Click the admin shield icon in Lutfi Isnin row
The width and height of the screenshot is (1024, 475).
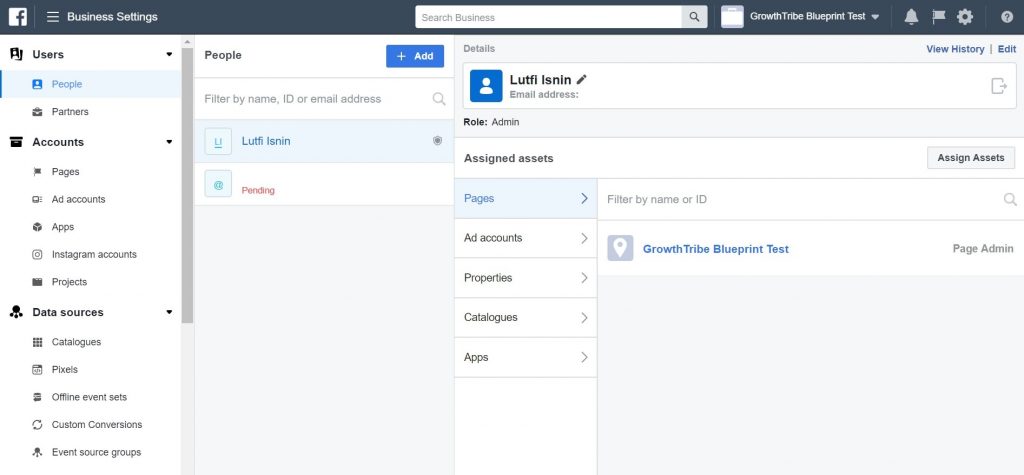(x=438, y=140)
